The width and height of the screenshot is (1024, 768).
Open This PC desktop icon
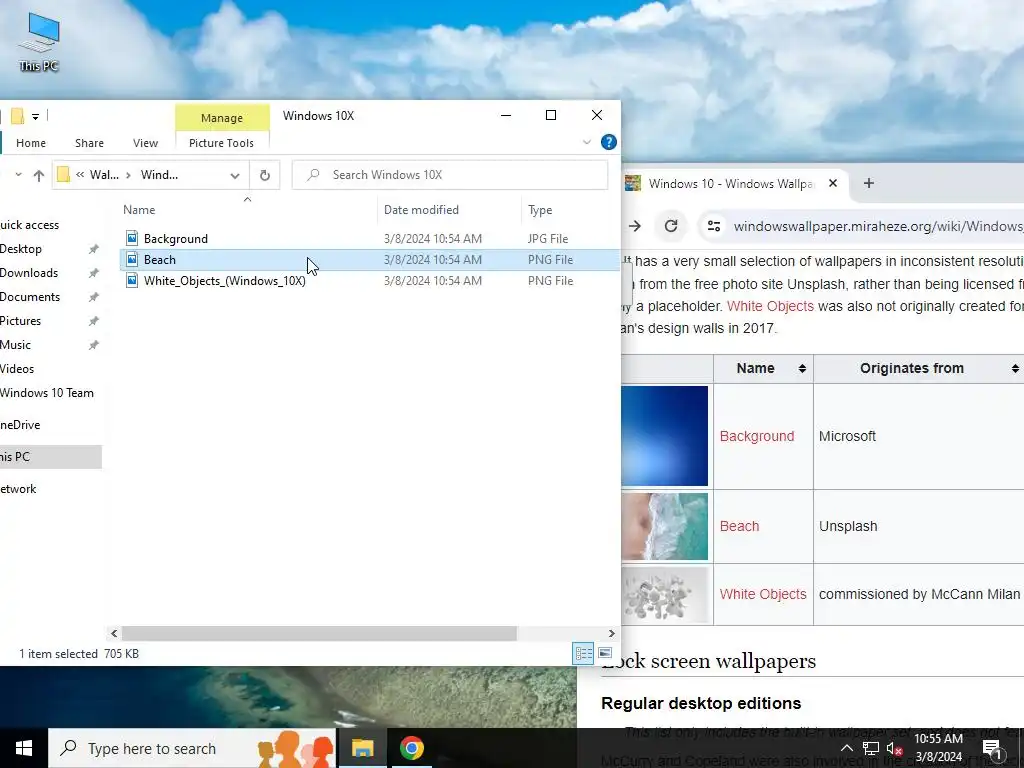coord(39,42)
